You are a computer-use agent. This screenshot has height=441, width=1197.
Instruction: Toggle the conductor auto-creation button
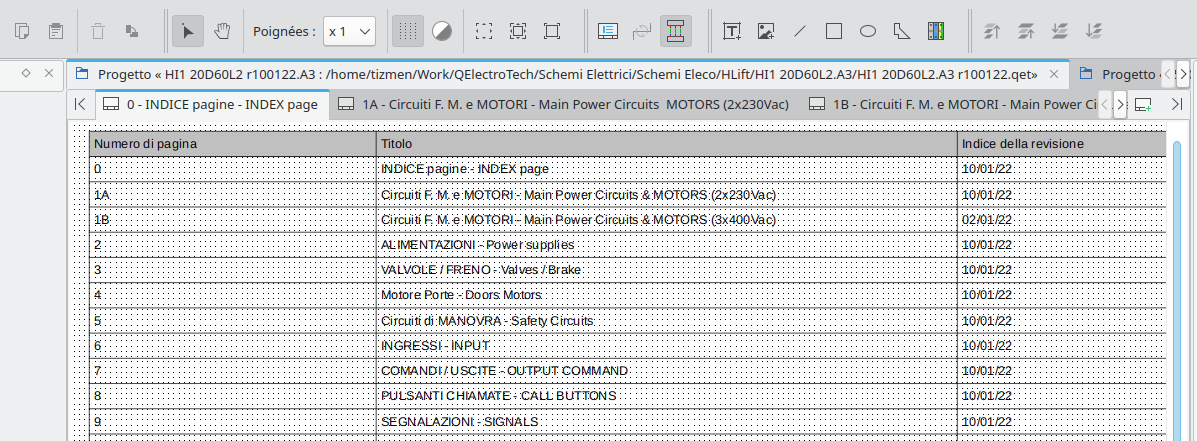676,31
